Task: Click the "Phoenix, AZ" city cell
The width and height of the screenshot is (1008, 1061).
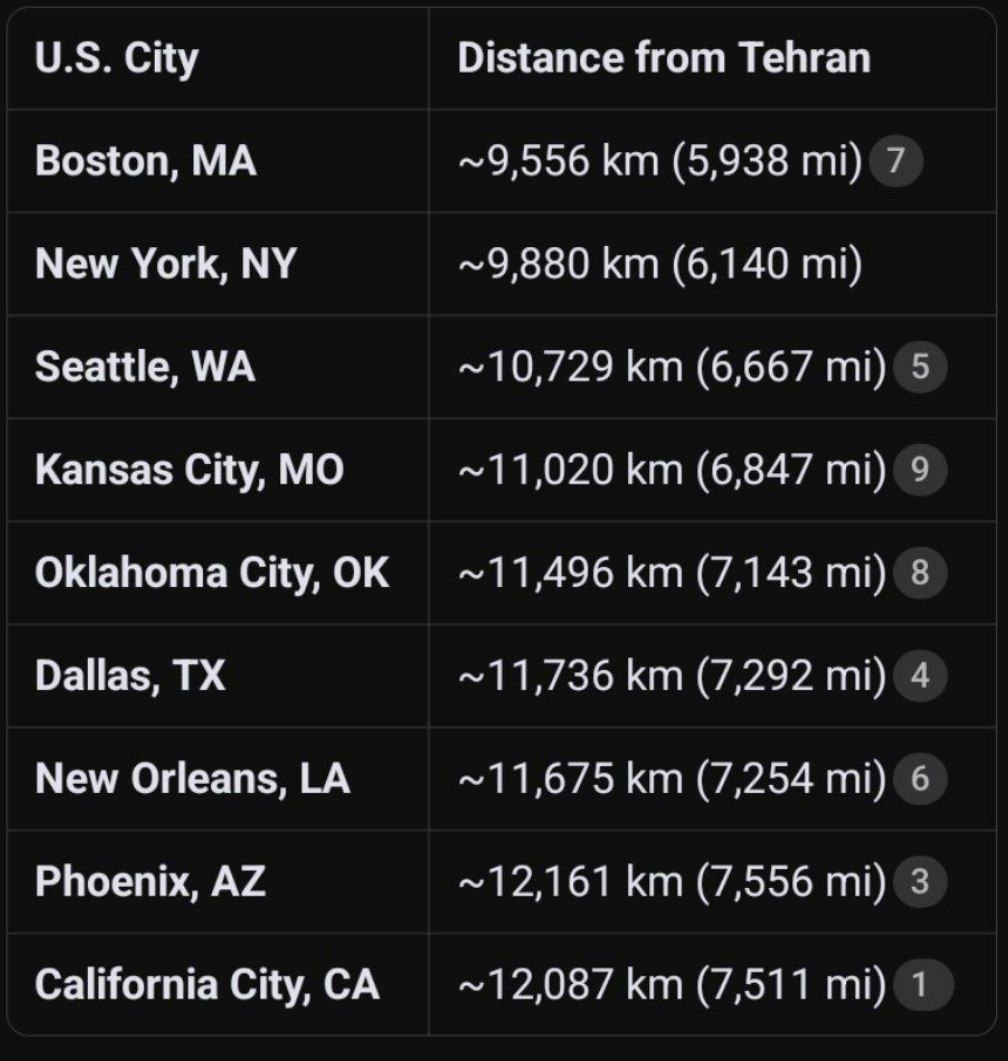Action: [x=150, y=883]
